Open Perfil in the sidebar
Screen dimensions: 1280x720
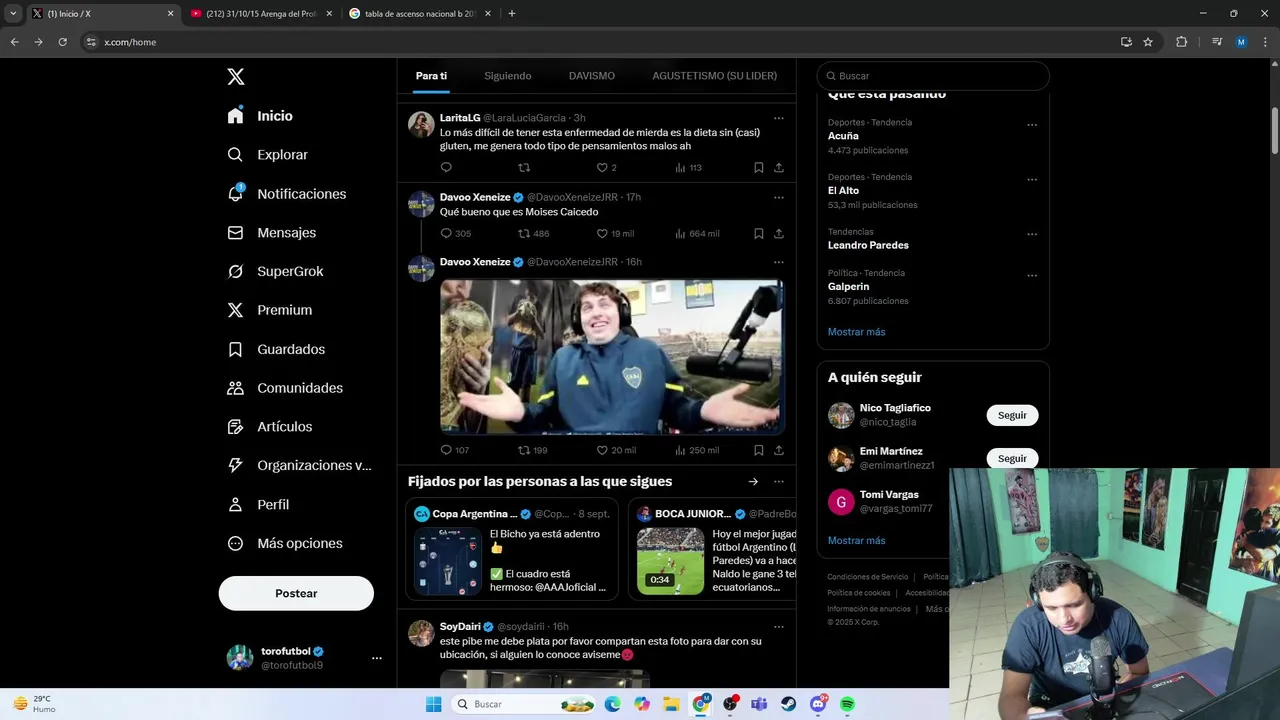[258, 505]
